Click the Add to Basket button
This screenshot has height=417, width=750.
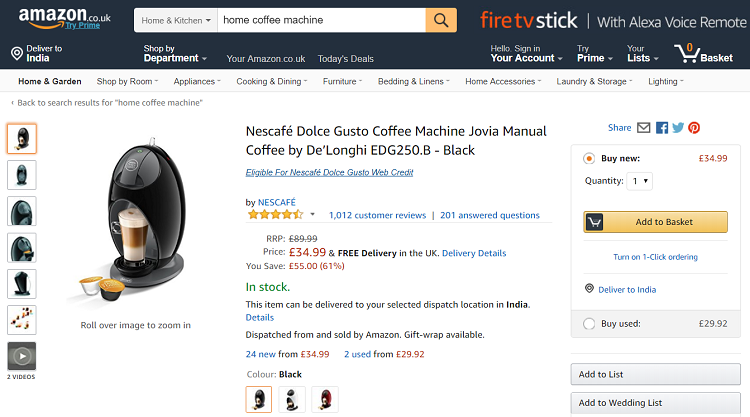[x=655, y=222]
